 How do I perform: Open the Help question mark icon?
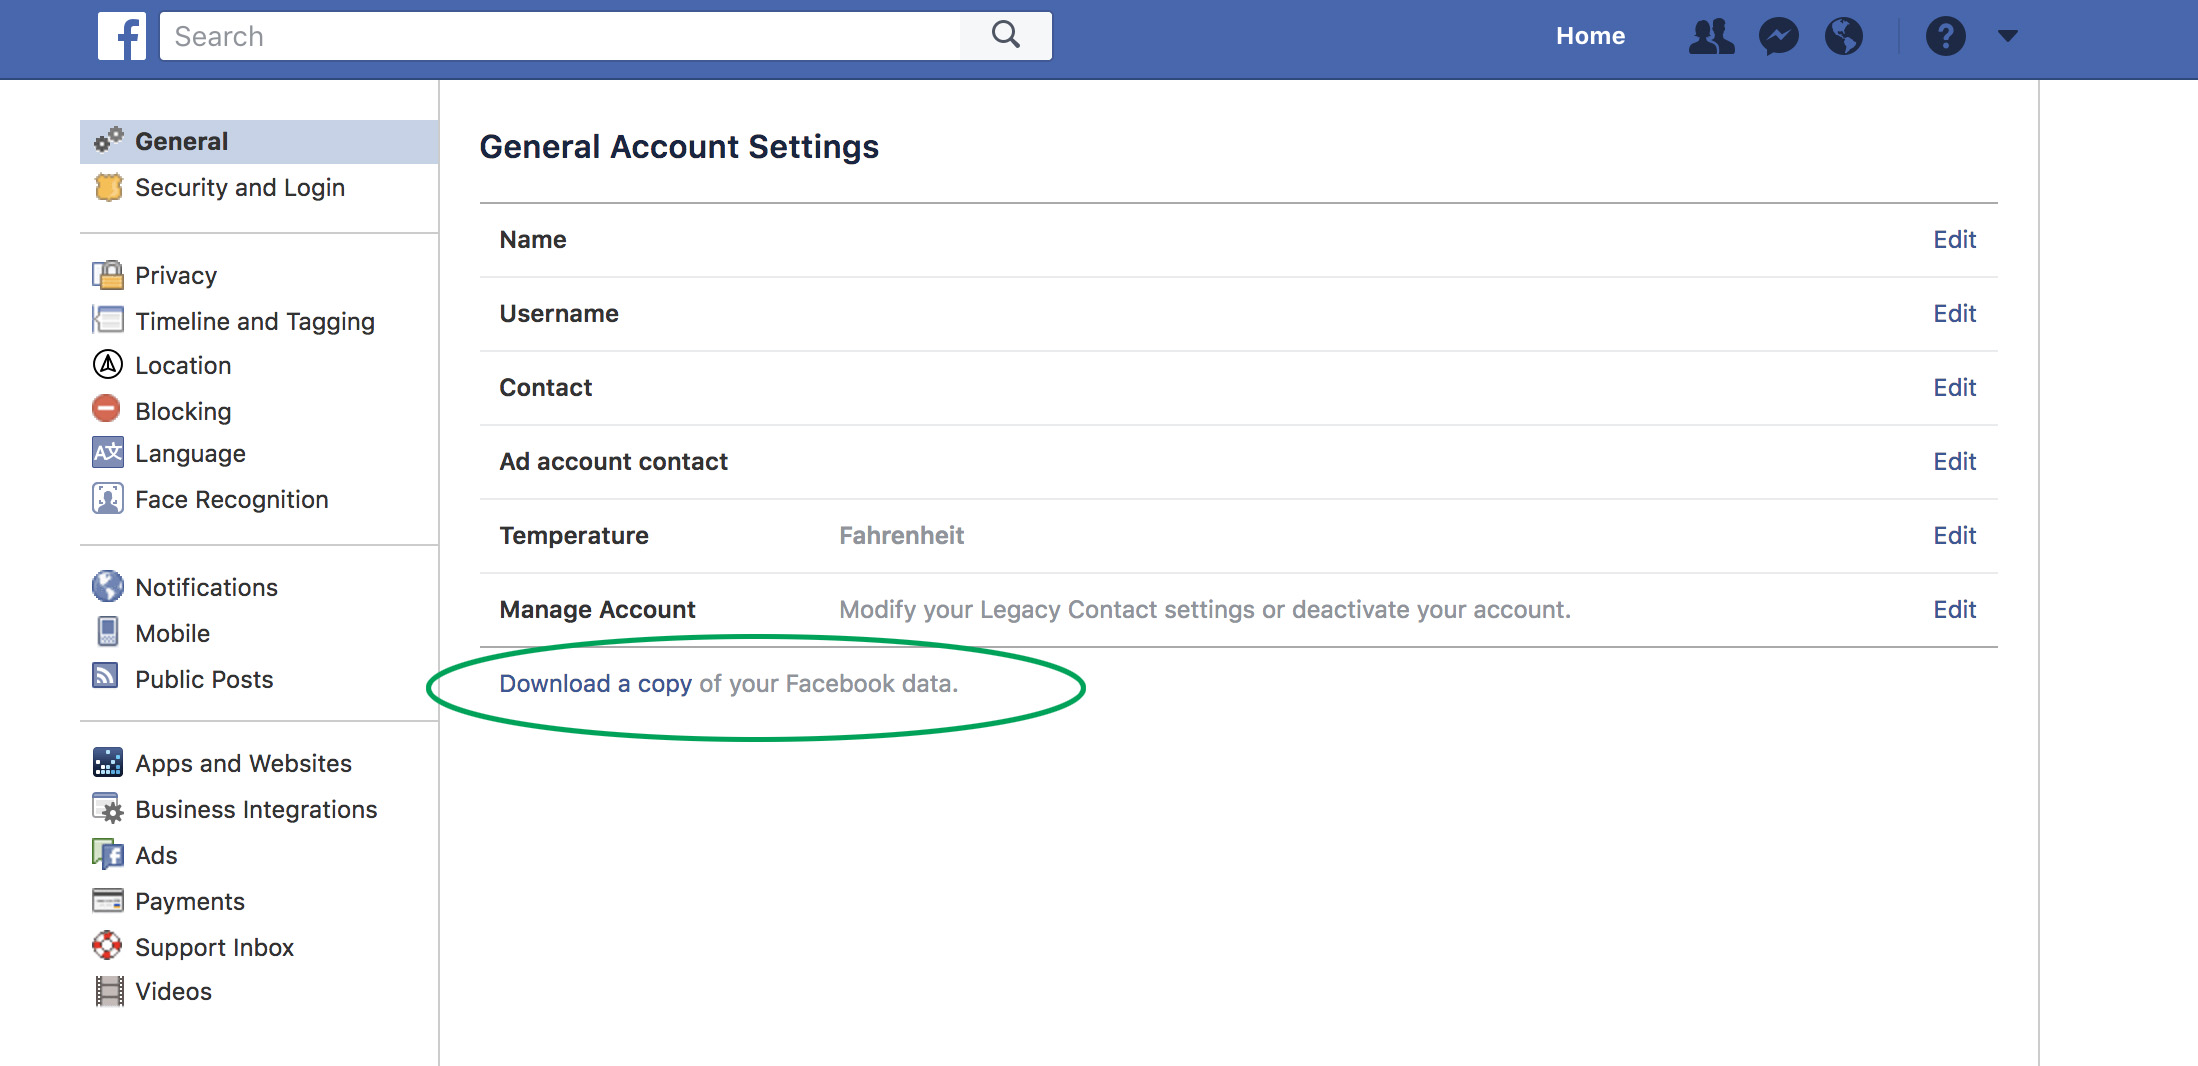click(x=1945, y=36)
